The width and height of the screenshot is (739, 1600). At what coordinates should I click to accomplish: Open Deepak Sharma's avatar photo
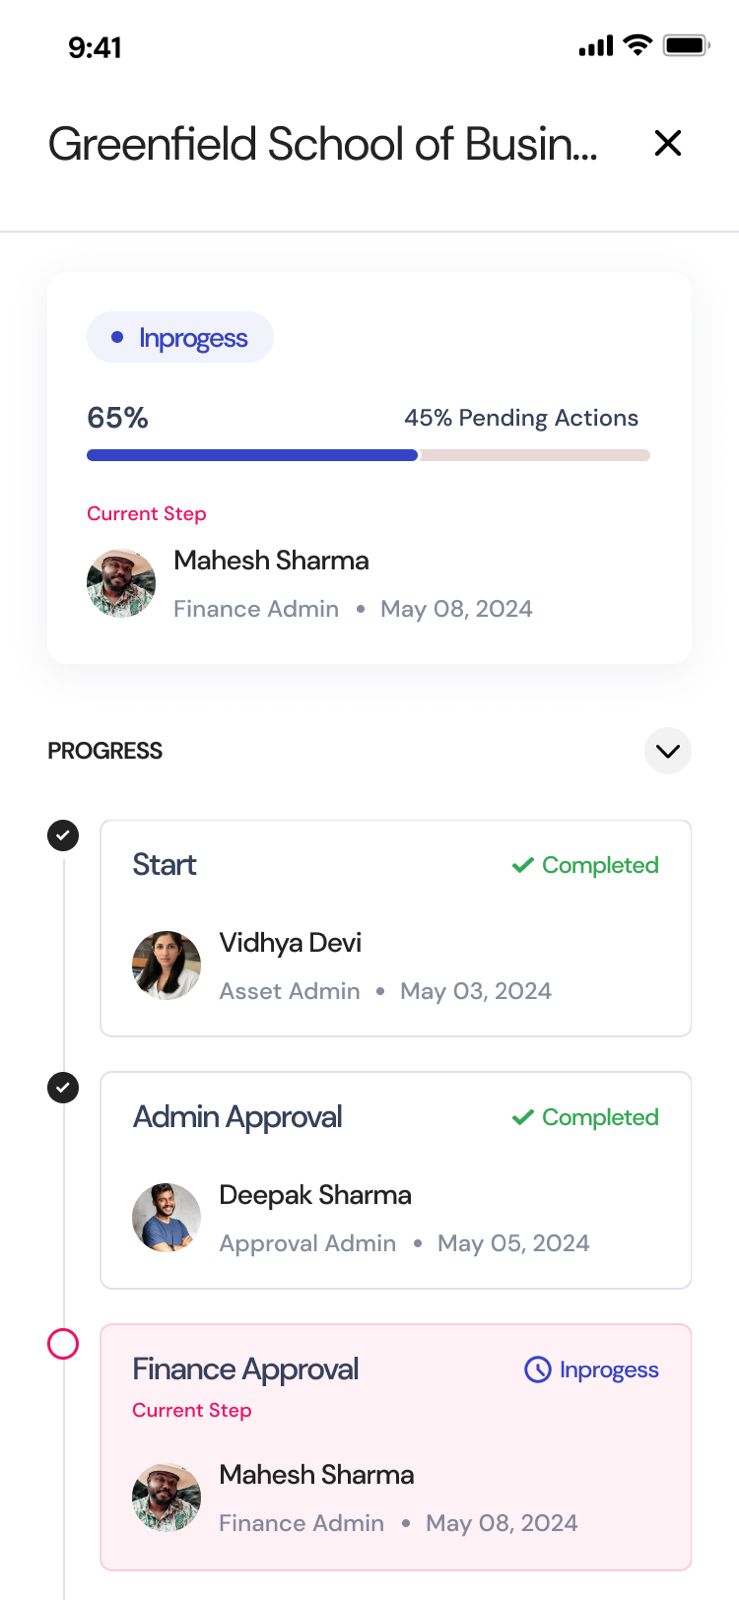[166, 1218]
